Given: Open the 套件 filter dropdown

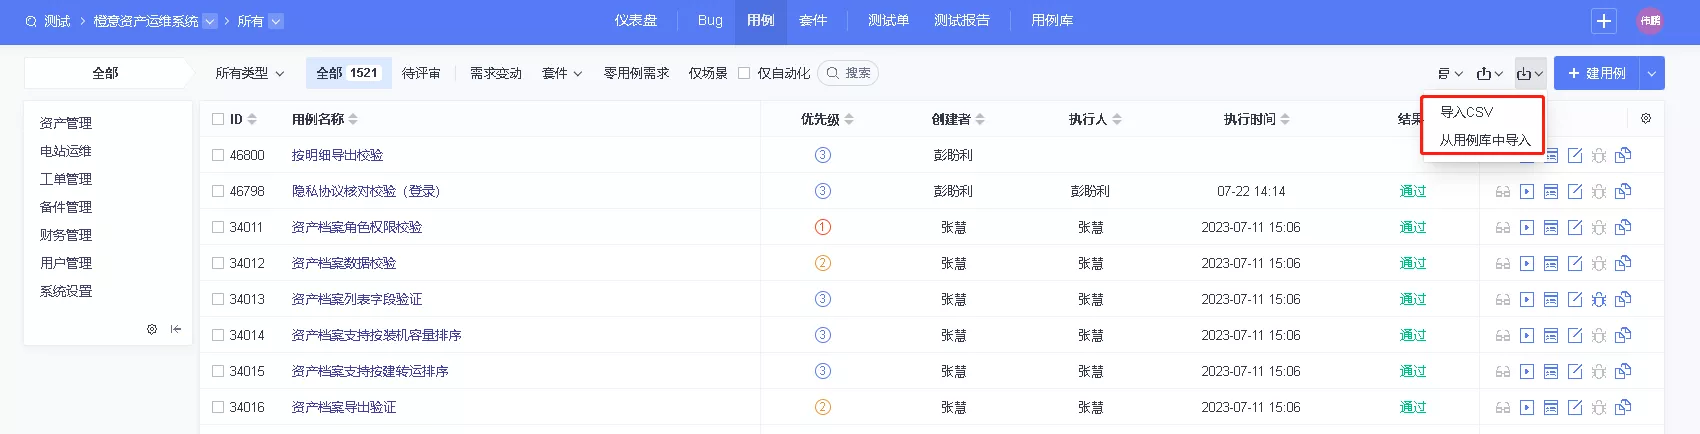Looking at the screenshot, I should coord(562,73).
